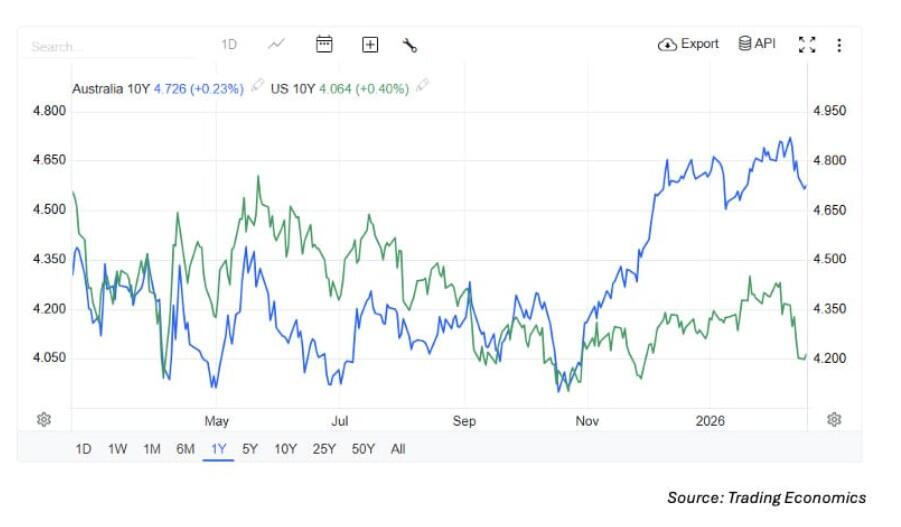Select the 10Y time range
This screenshot has width=901, height=527.
(285, 449)
